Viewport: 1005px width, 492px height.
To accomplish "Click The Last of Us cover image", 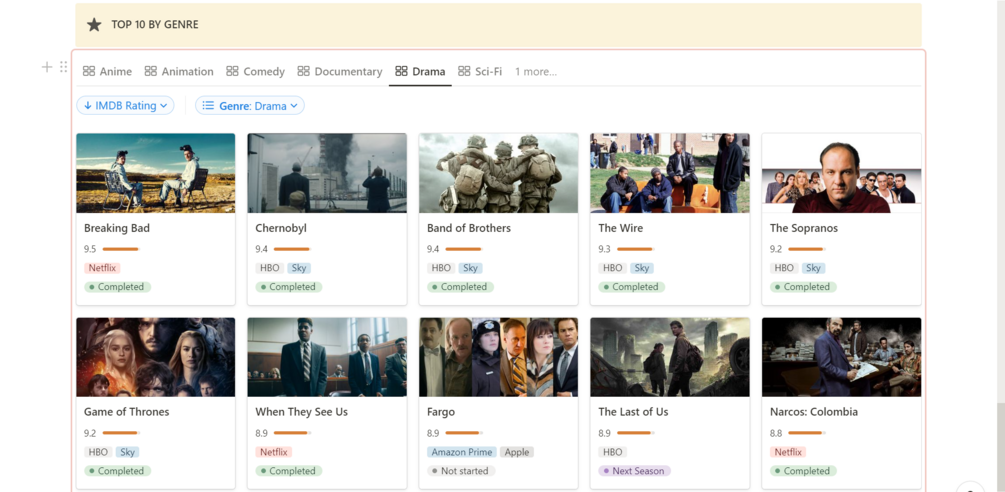I will point(670,357).
